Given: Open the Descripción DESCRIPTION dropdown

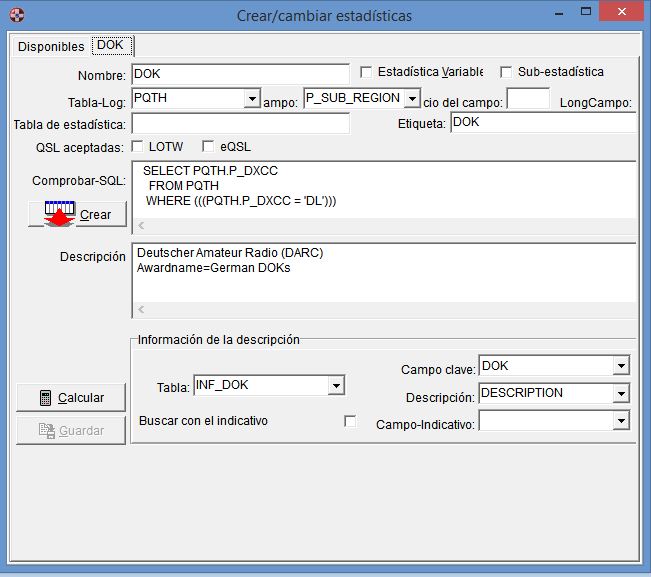Looking at the screenshot, I should point(621,394).
